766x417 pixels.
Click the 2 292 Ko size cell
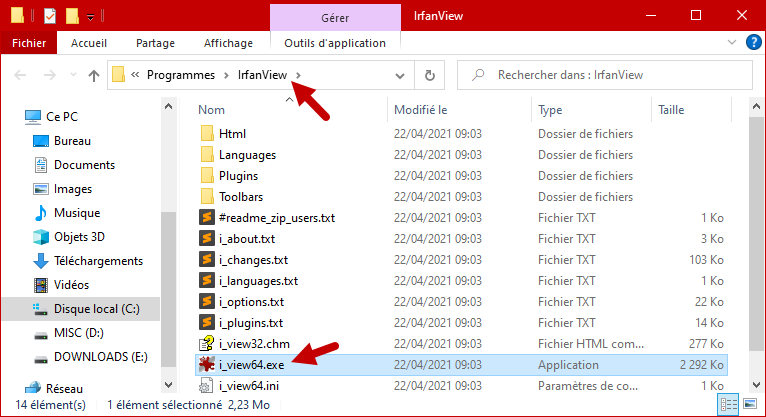(x=701, y=365)
